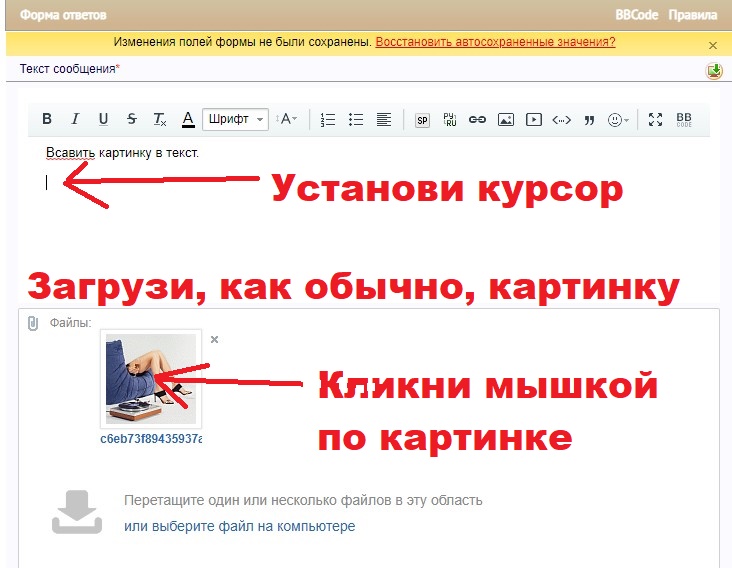Click the remove formatting icon
This screenshot has height=568, width=732.
pyautogui.click(x=160, y=119)
